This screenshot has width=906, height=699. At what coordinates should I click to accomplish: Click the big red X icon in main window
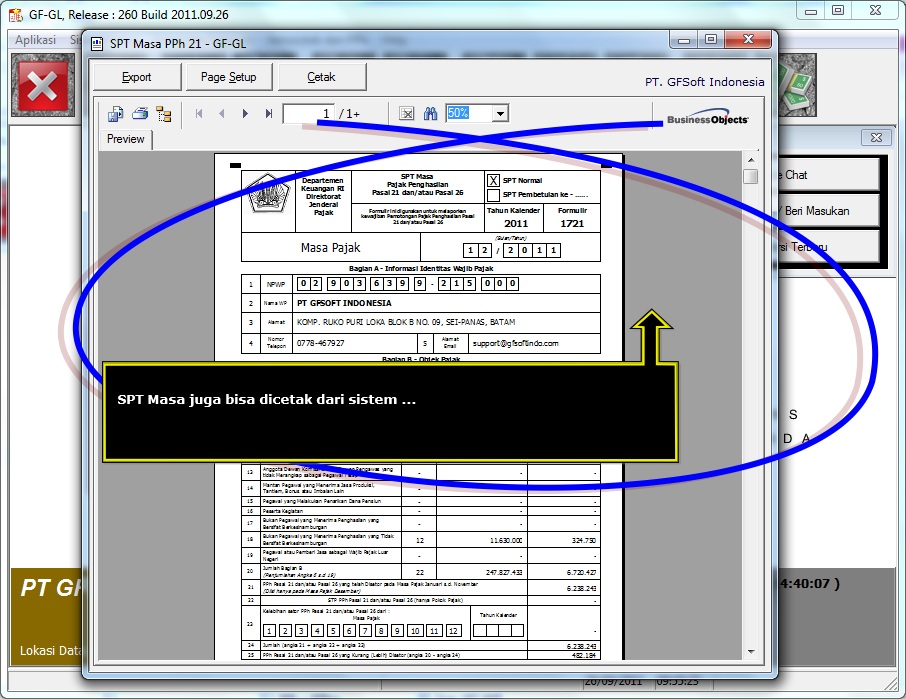(x=43, y=86)
